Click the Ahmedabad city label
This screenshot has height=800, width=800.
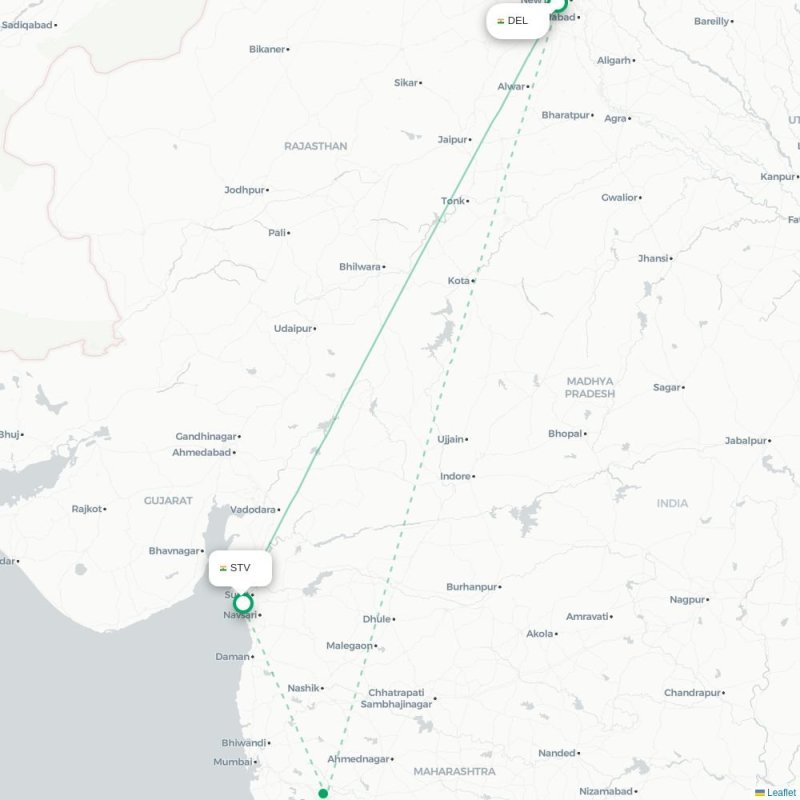click(202, 453)
